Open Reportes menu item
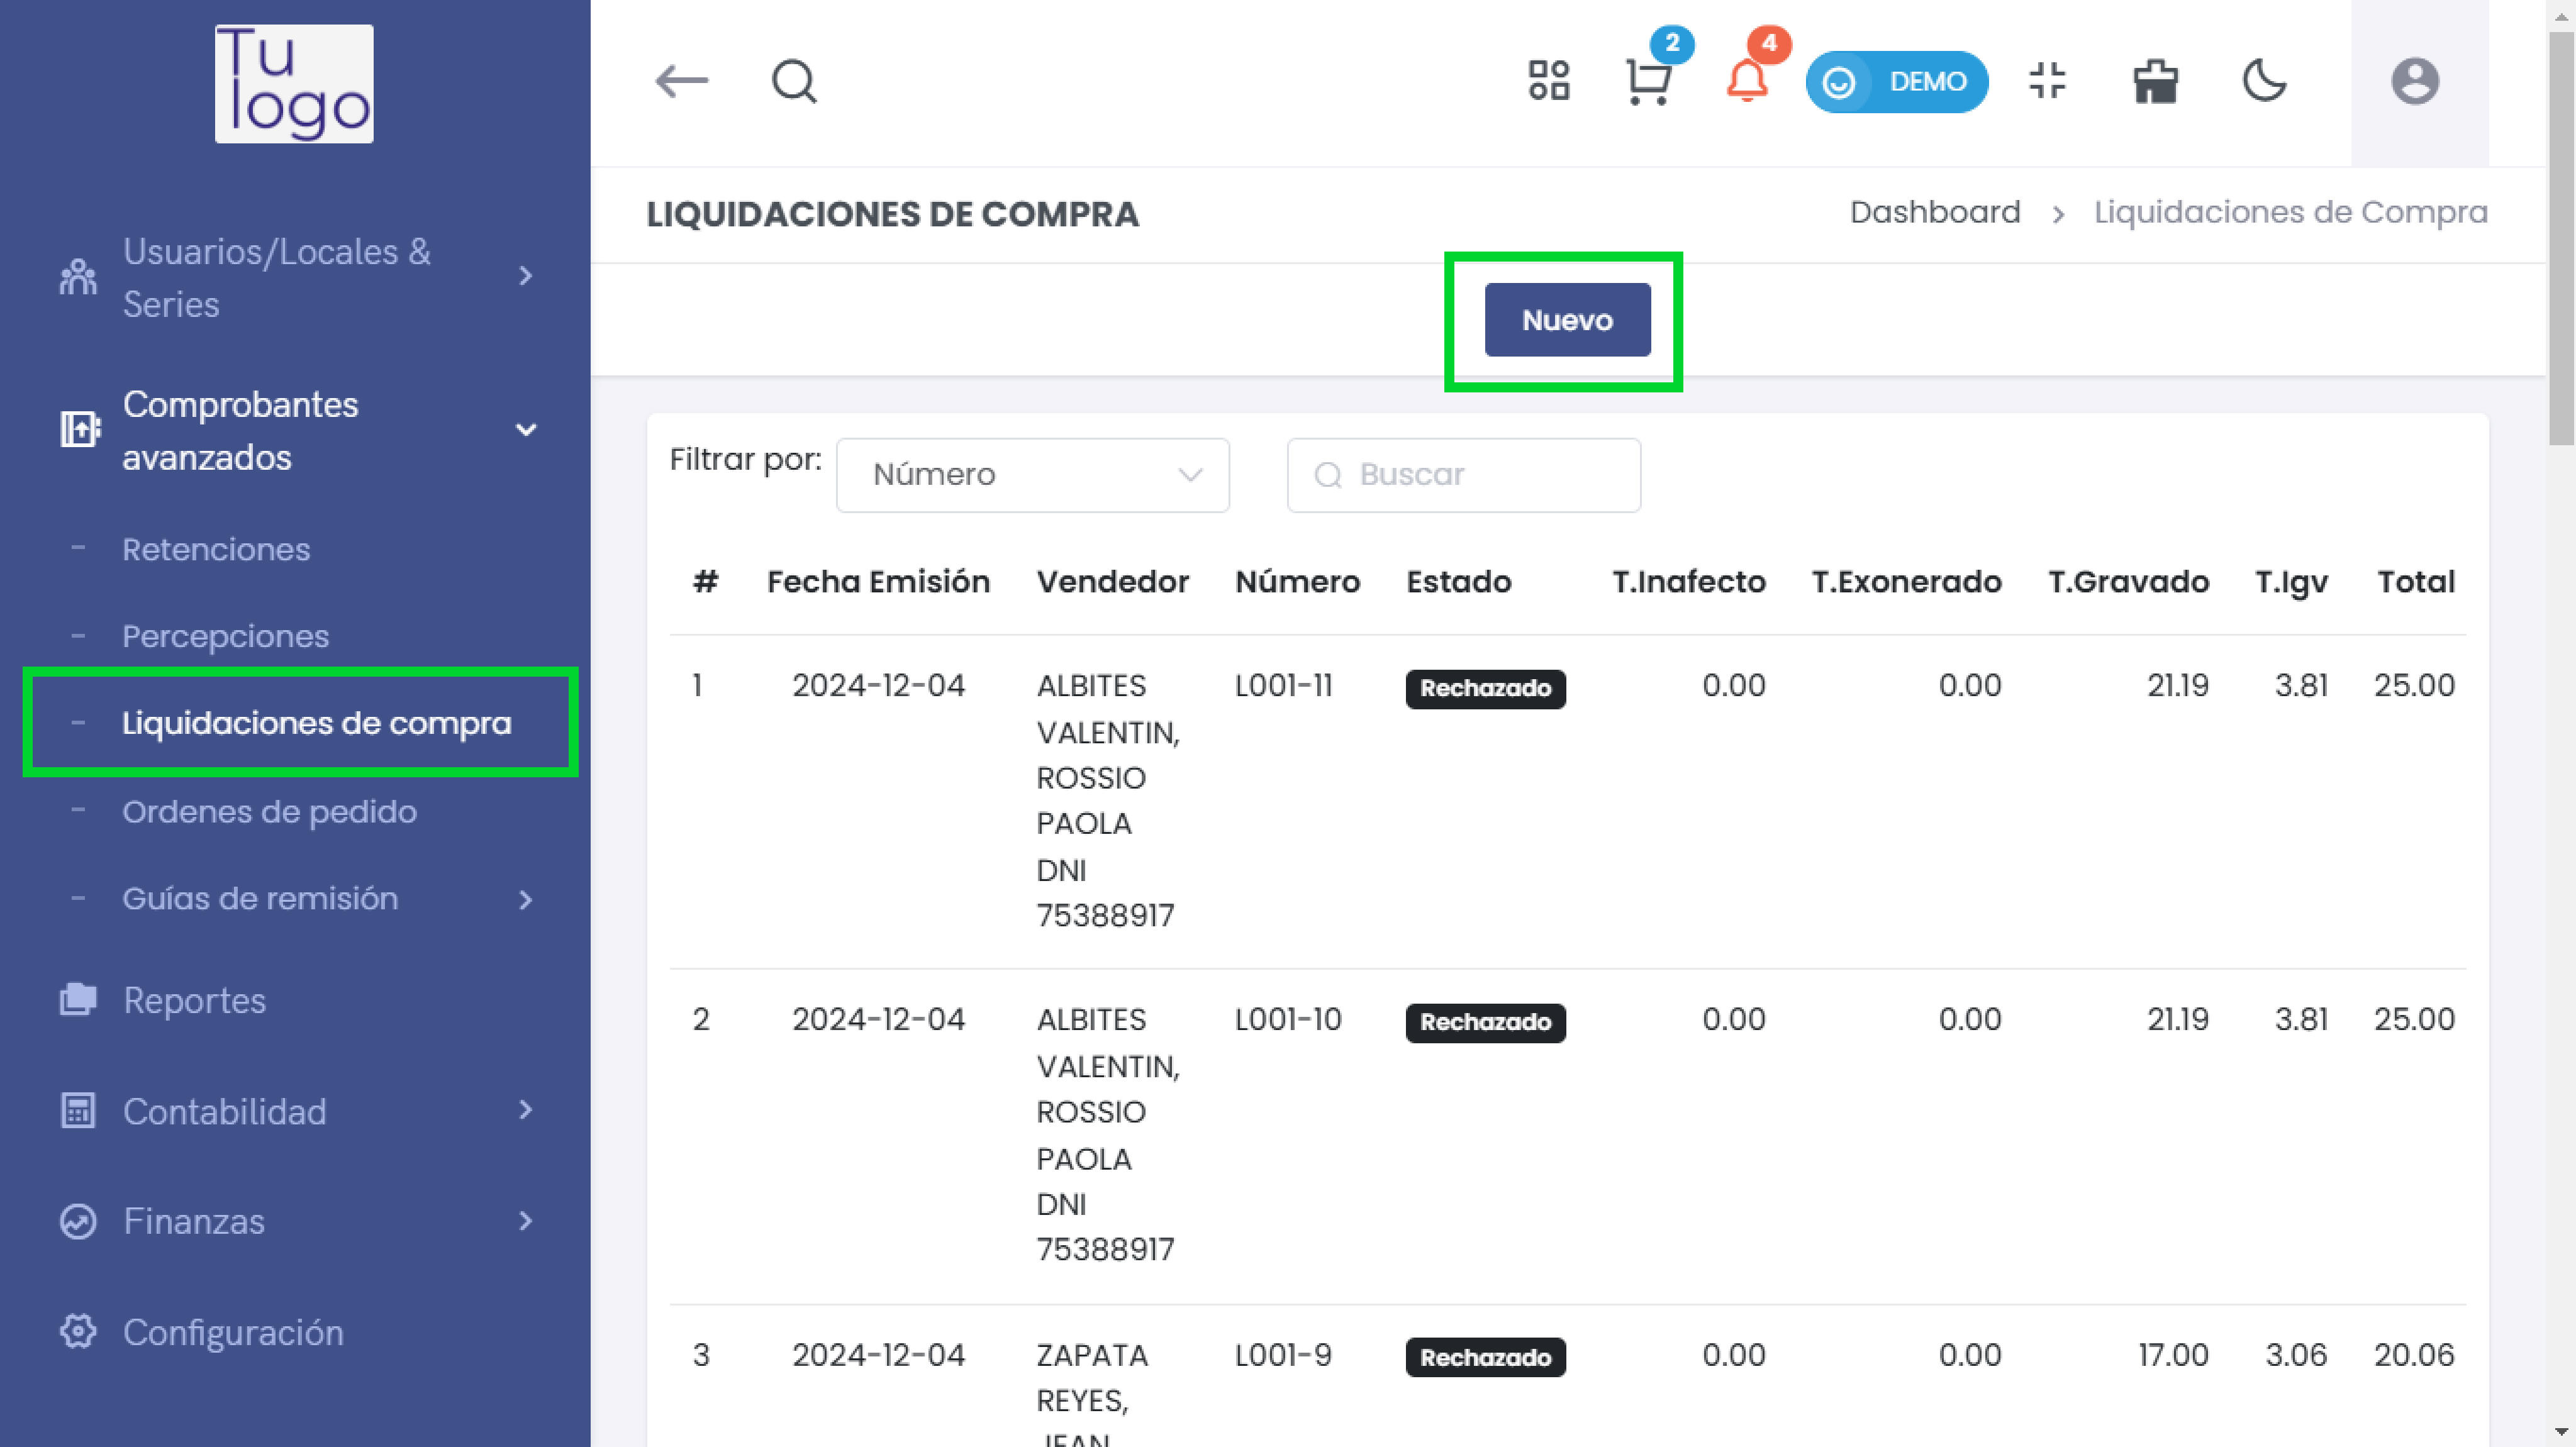 pos(195,1001)
